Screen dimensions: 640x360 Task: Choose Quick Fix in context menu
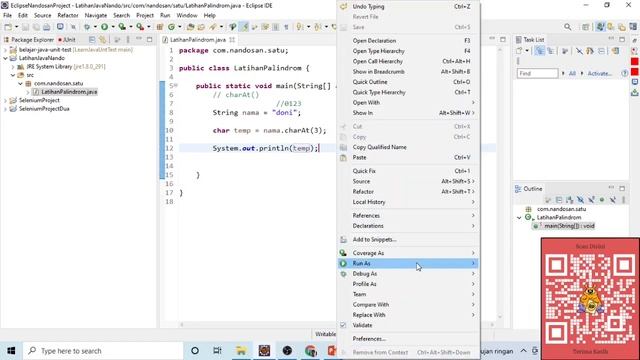[x=408, y=171]
